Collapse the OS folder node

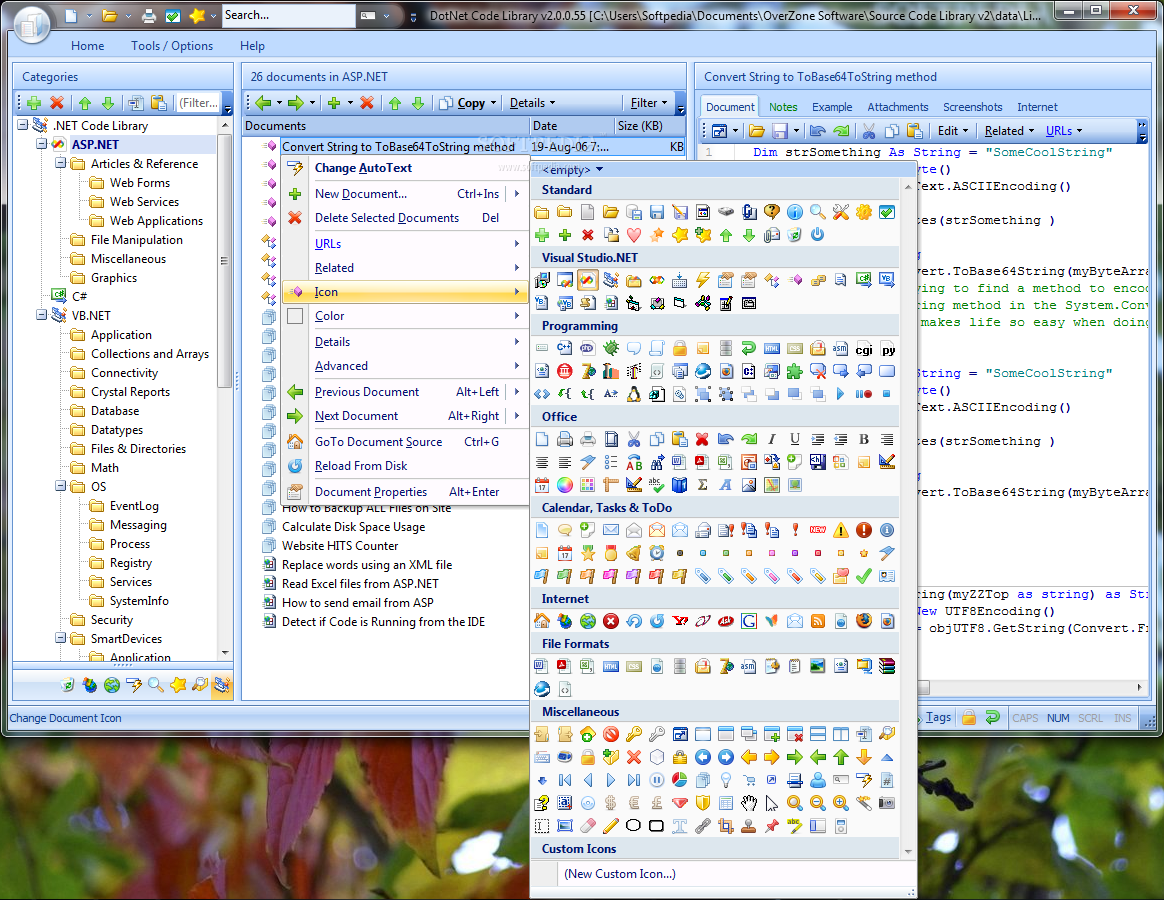(60, 486)
